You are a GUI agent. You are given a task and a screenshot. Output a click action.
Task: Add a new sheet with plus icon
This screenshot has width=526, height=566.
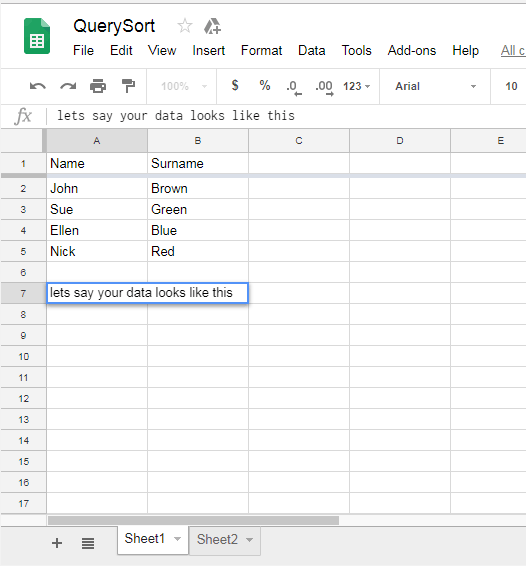57,543
